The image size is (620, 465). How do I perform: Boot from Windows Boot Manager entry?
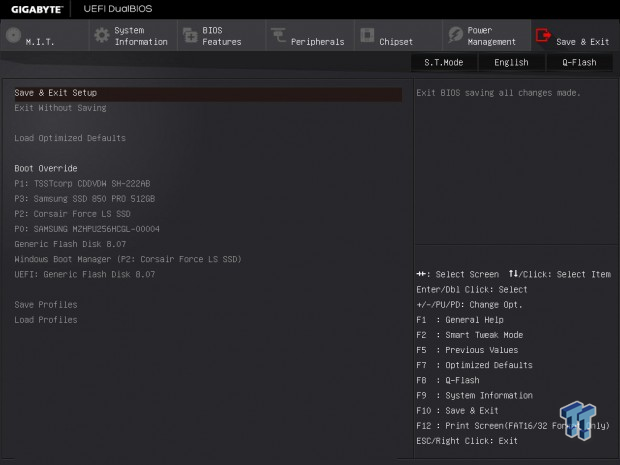point(128,259)
